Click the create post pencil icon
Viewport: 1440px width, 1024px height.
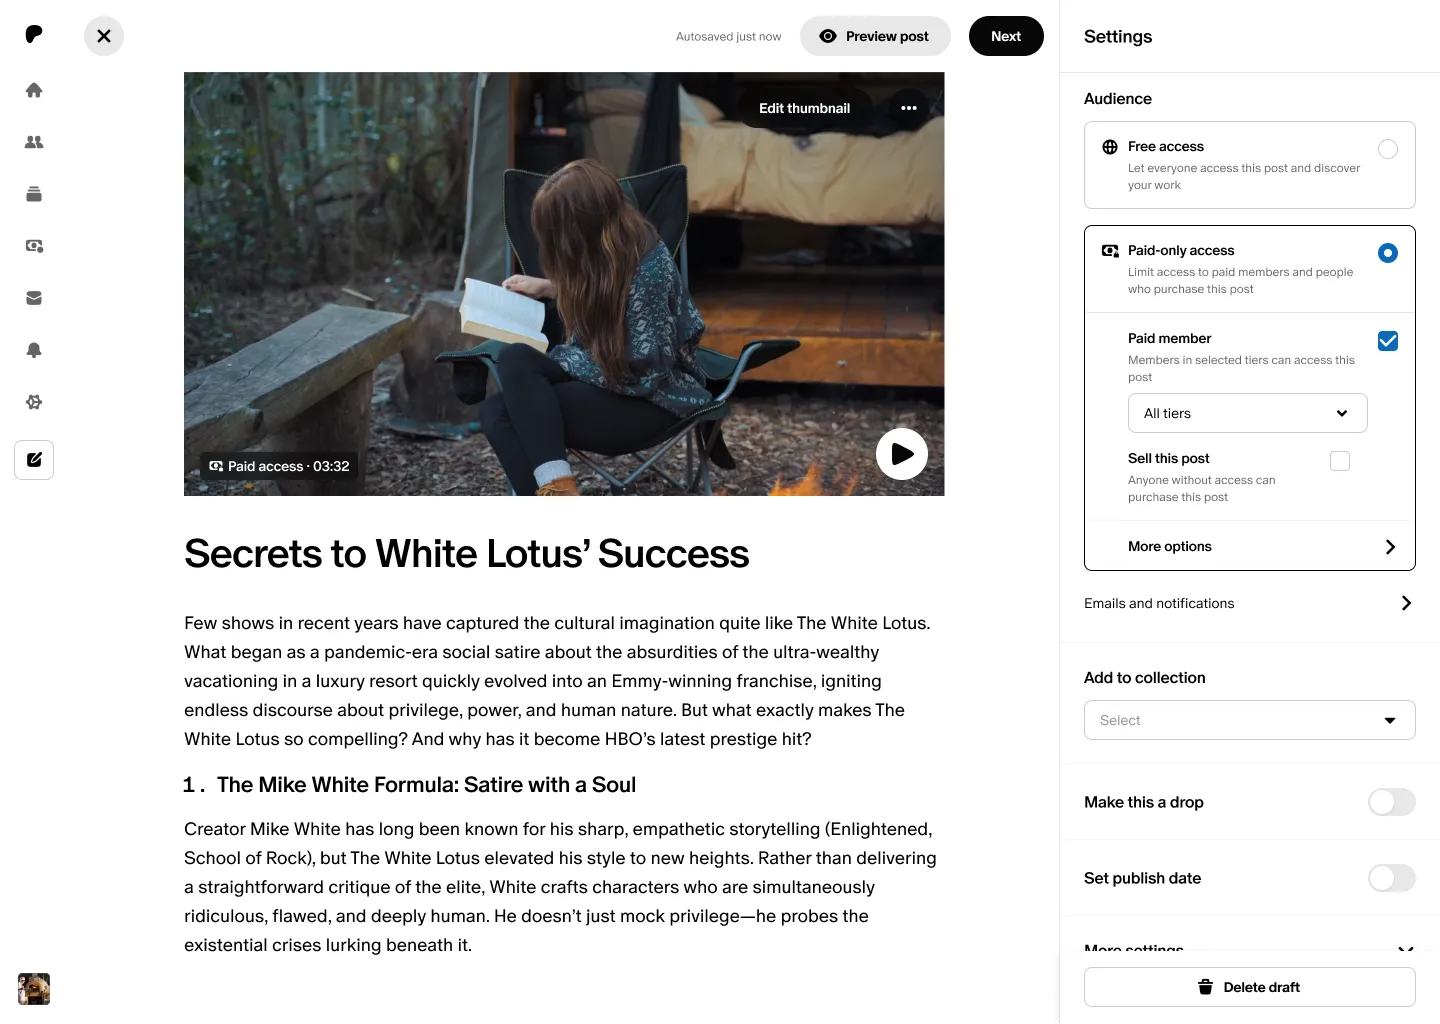(x=34, y=460)
